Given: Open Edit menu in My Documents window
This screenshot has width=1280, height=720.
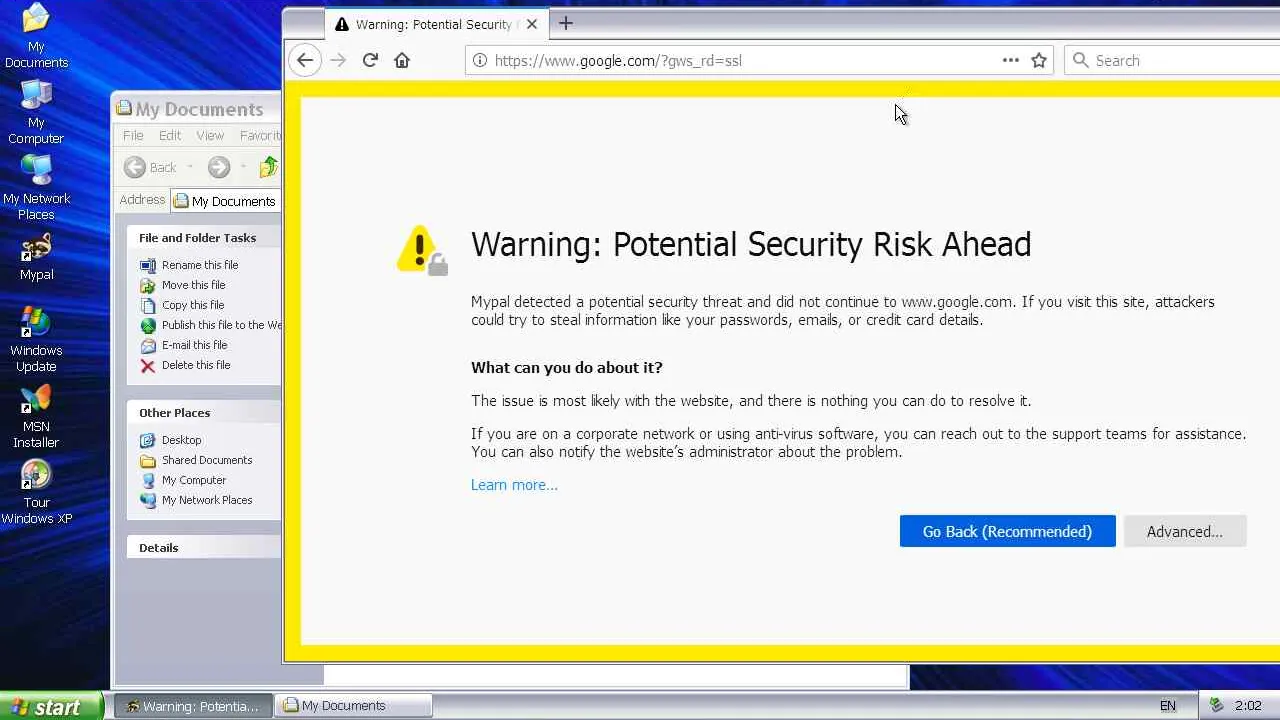Looking at the screenshot, I should (x=170, y=135).
